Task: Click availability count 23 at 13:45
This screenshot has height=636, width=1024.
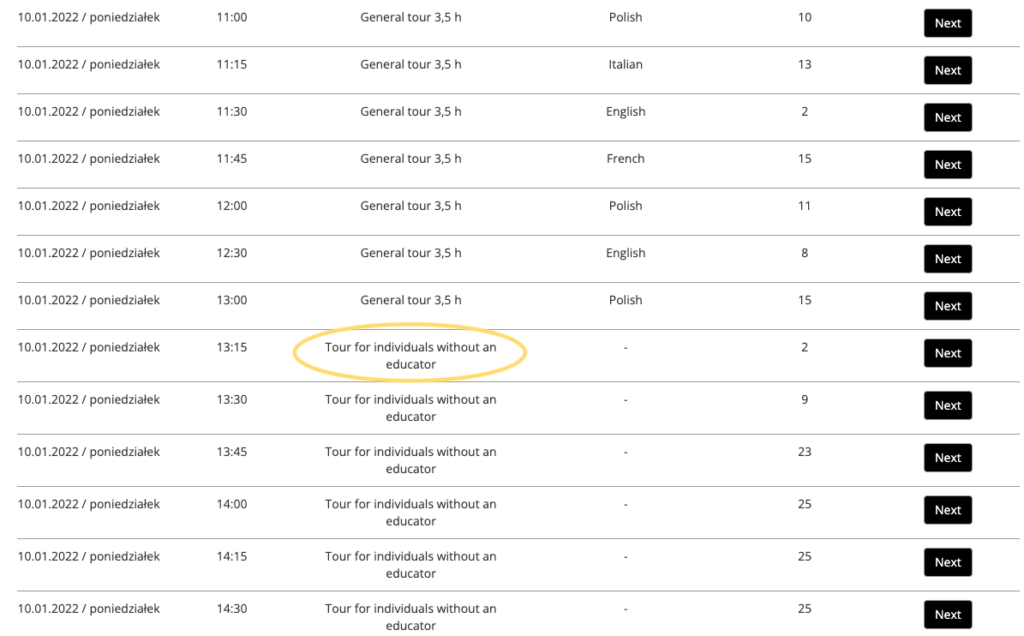Action: (x=804, y=452)
